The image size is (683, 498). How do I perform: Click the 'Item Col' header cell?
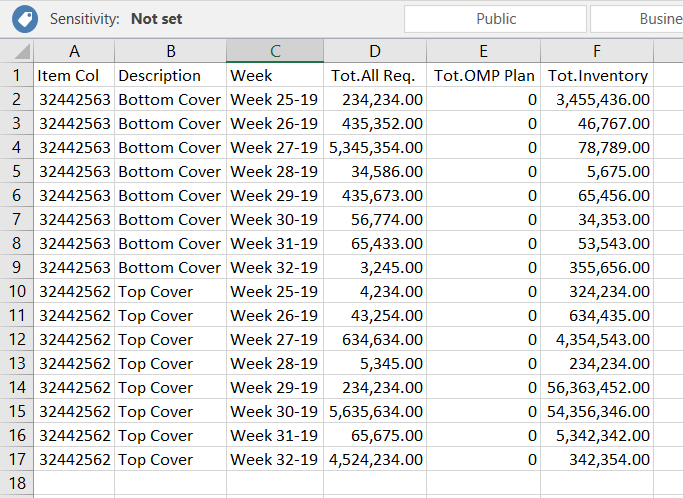[74, 75]
